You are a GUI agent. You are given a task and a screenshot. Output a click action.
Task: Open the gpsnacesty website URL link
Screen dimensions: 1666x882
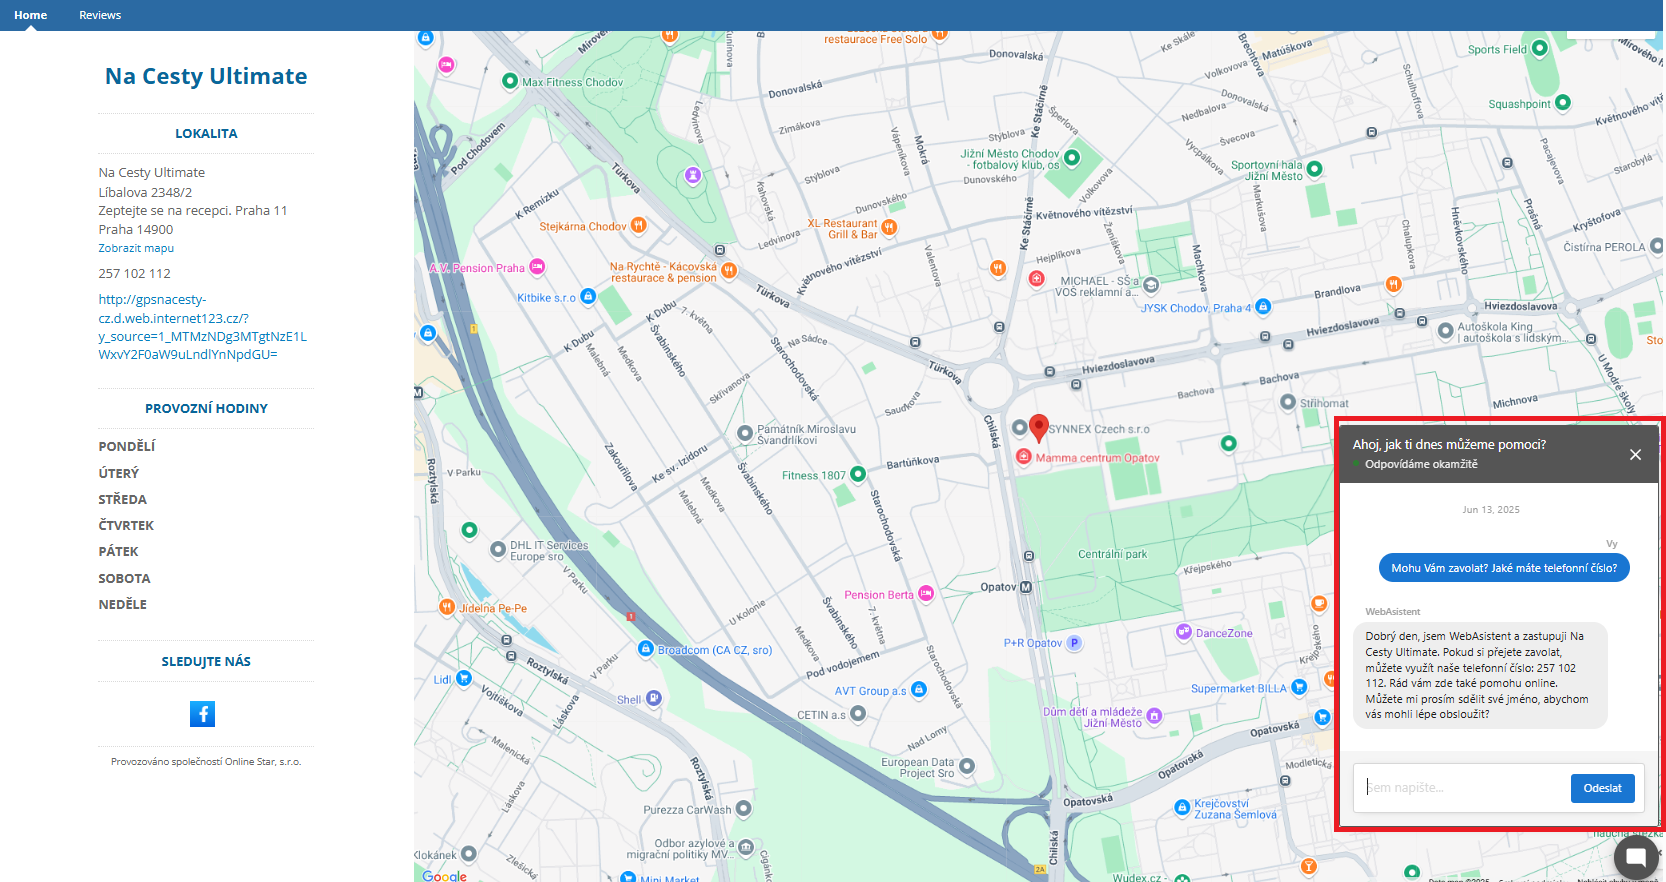[x=202, y=327]
